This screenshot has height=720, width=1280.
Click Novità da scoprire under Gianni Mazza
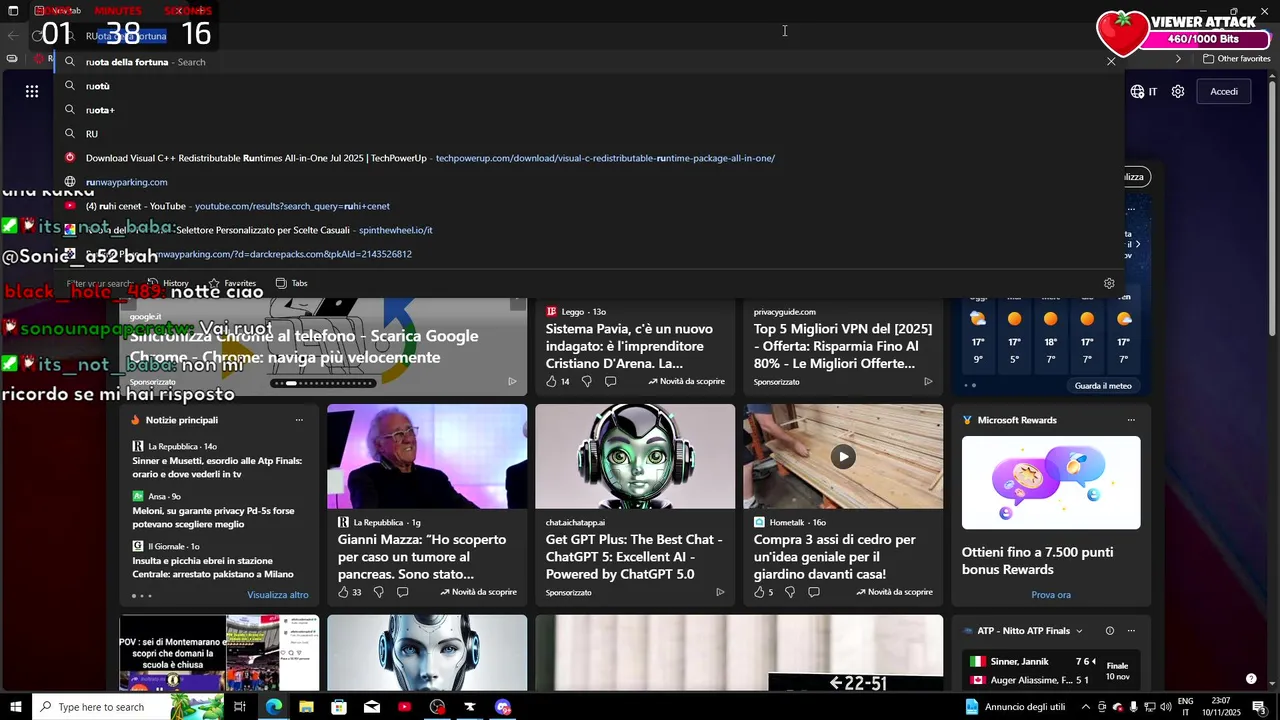[478, 592]
